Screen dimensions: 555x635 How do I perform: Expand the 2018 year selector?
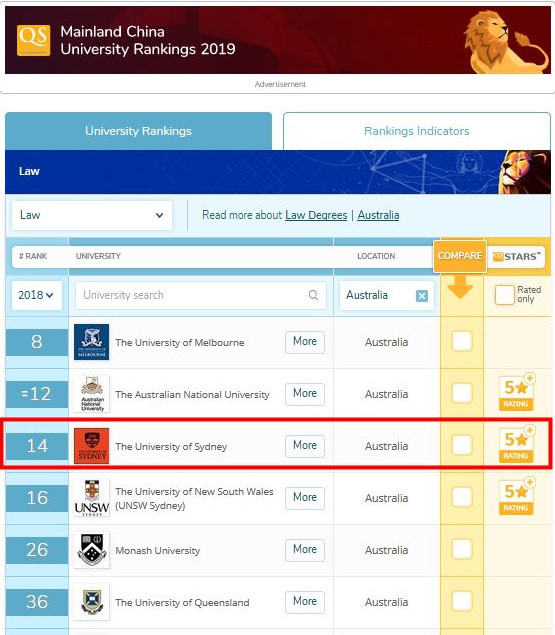36,295
